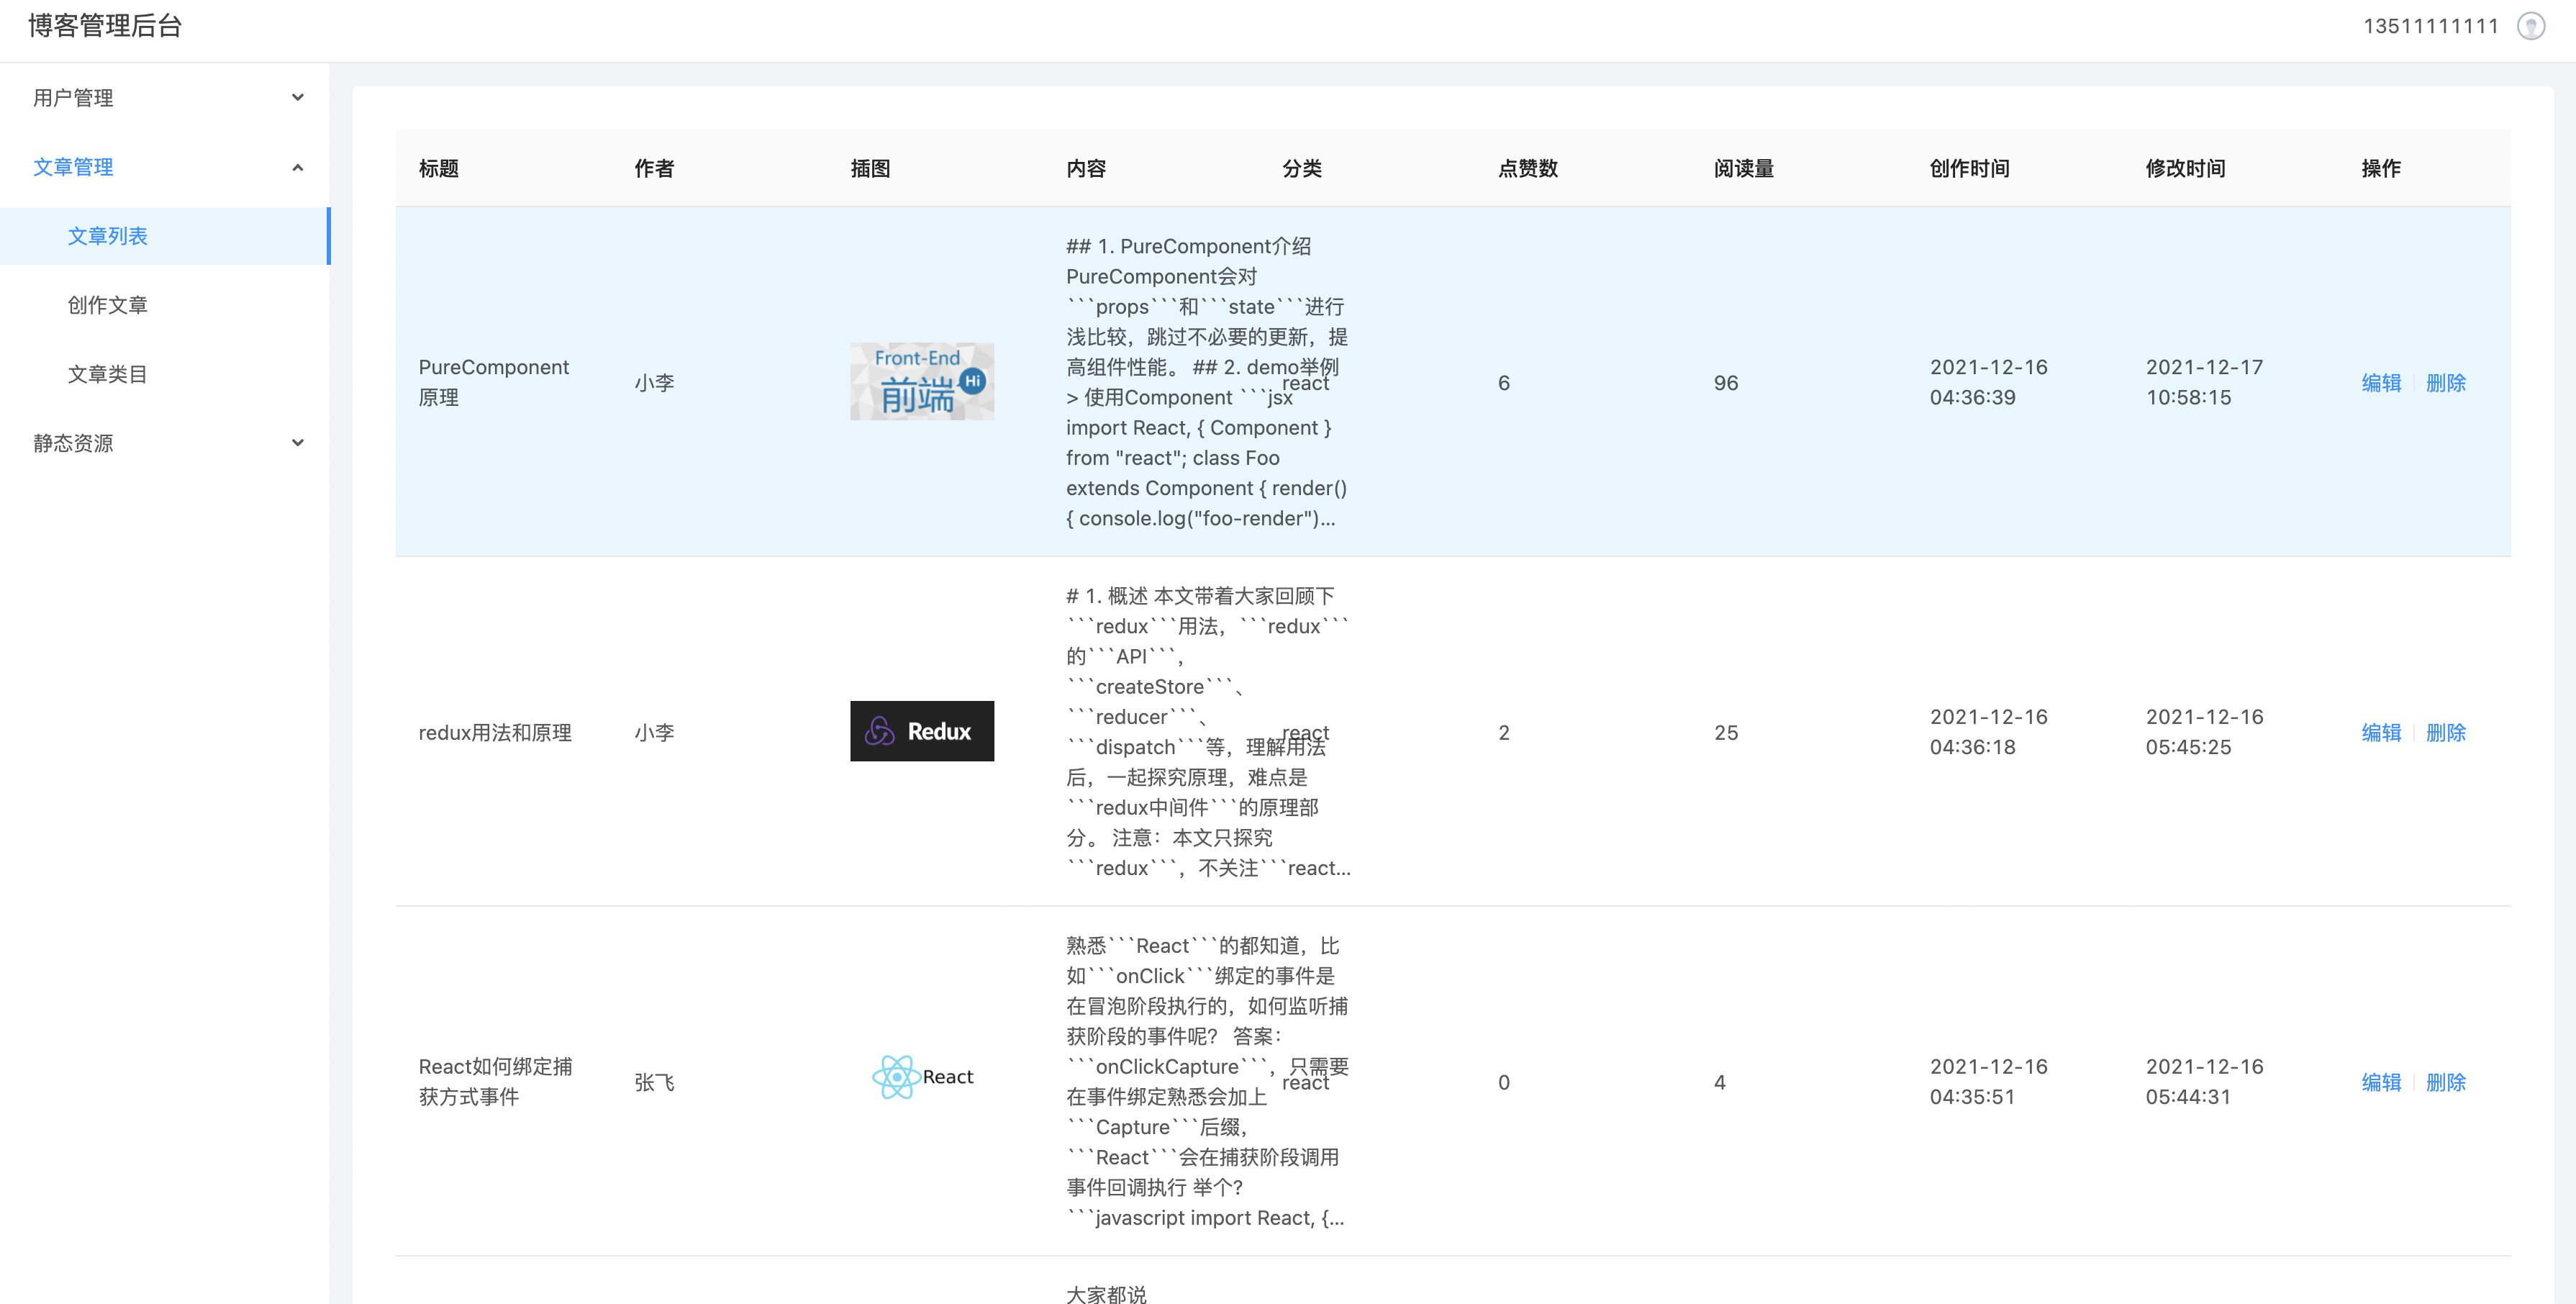Click the user avatar icon in the header
This screenshot has height=1304, width=2576.
click(x=2531, y=26)
